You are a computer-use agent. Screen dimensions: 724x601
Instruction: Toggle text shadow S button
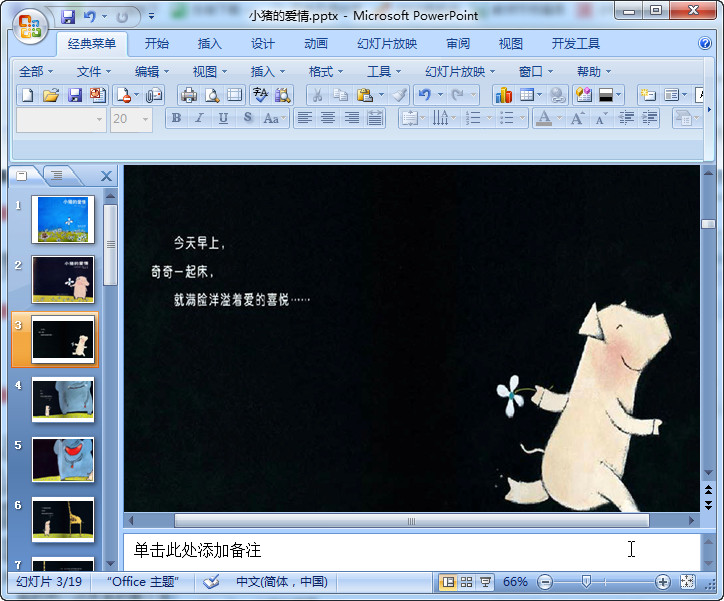pos(247,118)
